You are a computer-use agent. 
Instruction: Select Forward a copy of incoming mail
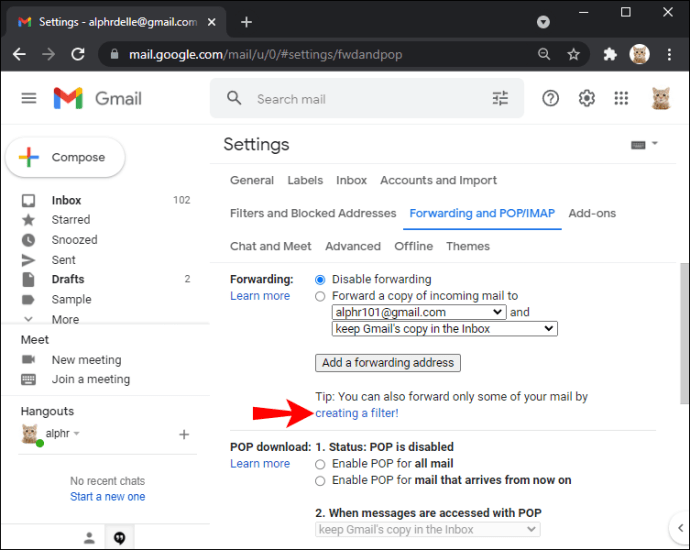tap(320, 297)
